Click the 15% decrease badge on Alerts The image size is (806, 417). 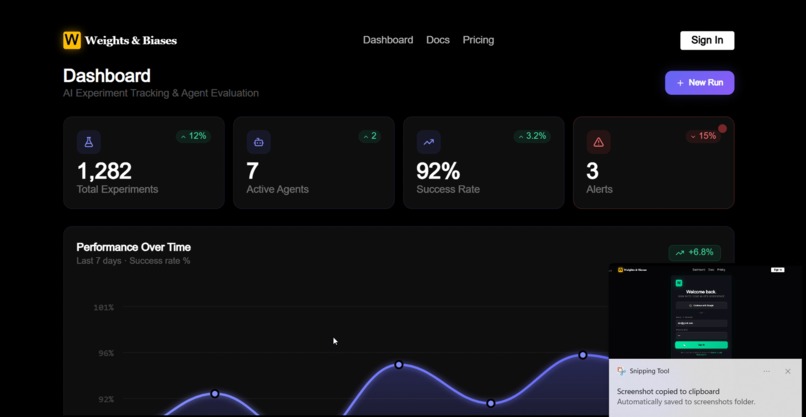703,136
